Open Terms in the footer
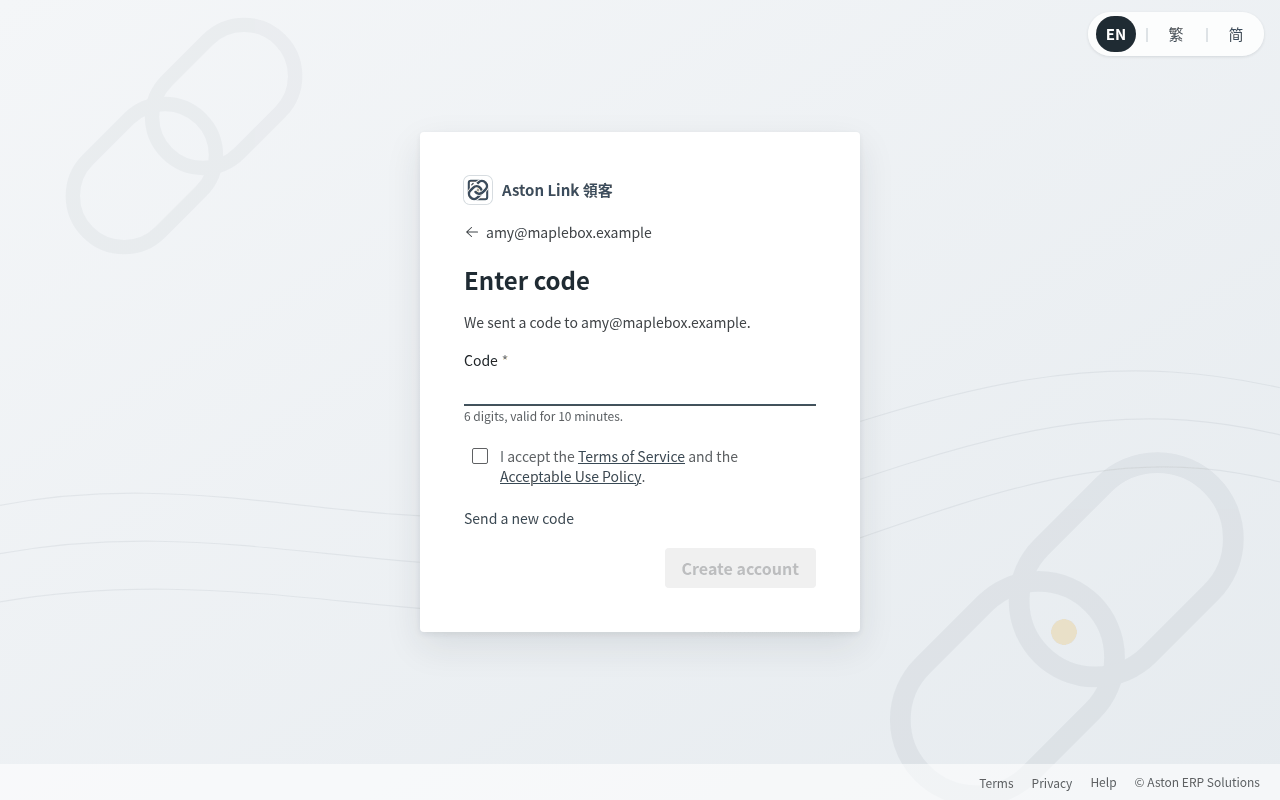 996,783
